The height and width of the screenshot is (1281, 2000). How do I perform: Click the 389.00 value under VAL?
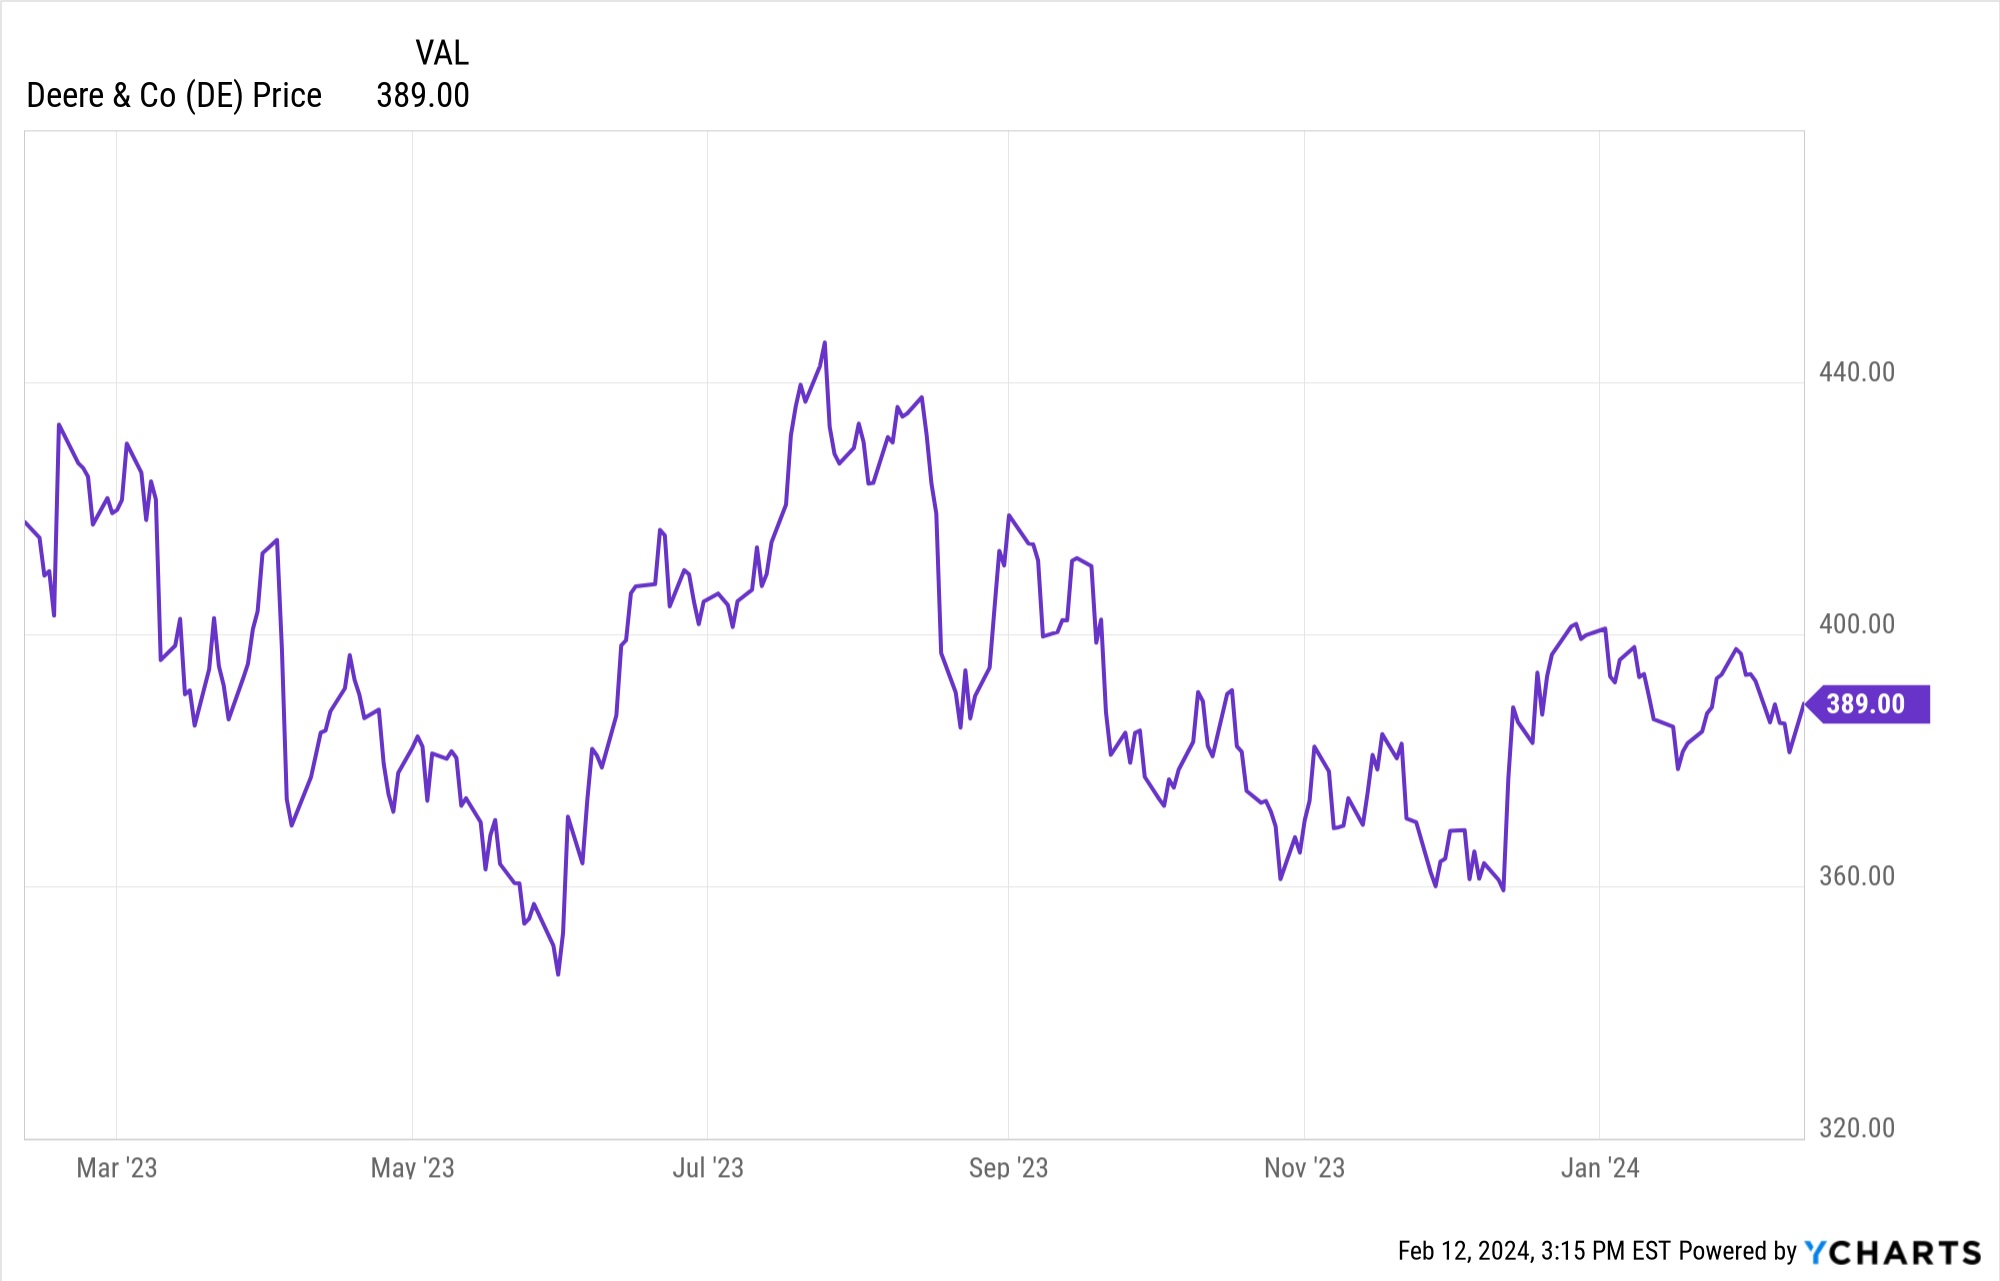[x=422, y=96]
